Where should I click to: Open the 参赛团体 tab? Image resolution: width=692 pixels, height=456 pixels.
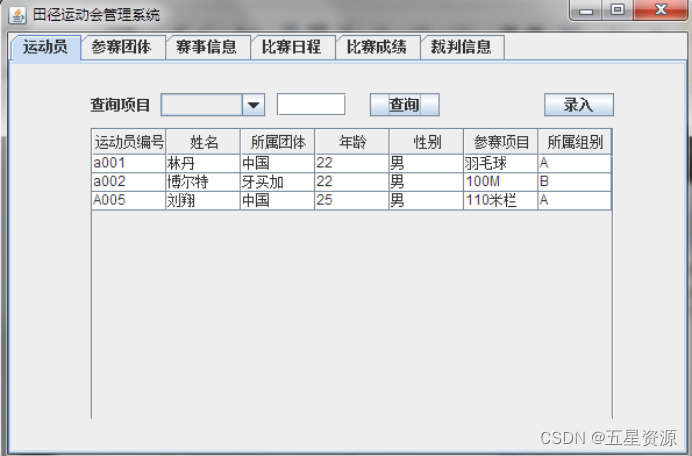(123, 47)
